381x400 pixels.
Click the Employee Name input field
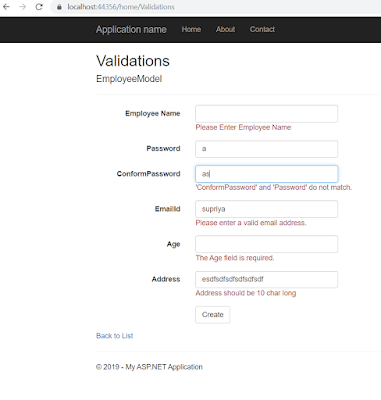(x=266, y=114)
